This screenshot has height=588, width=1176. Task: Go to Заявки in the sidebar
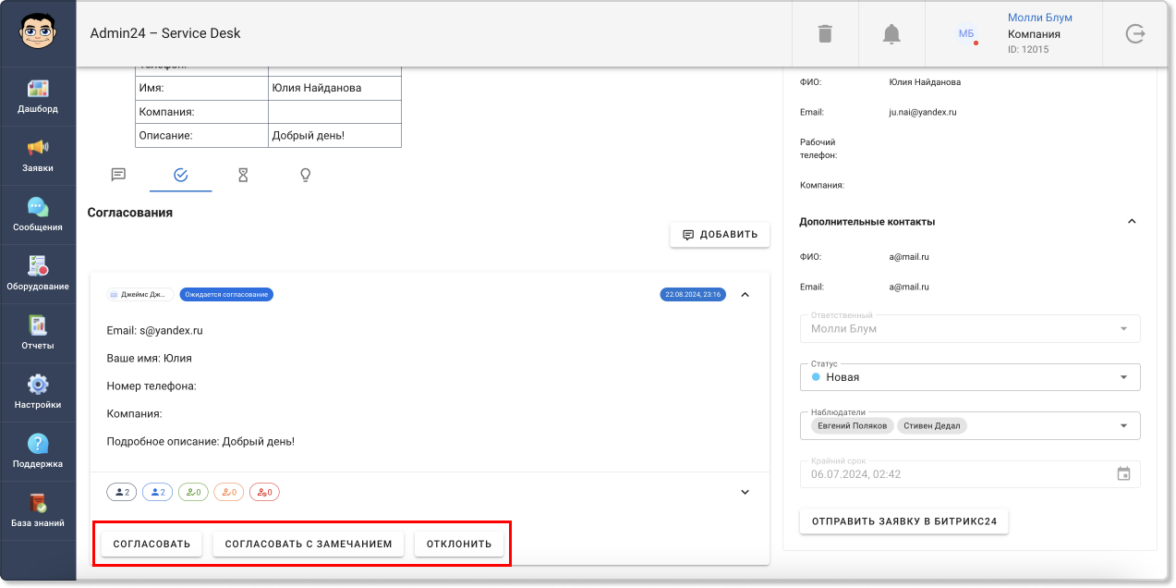tap(38, 156)
